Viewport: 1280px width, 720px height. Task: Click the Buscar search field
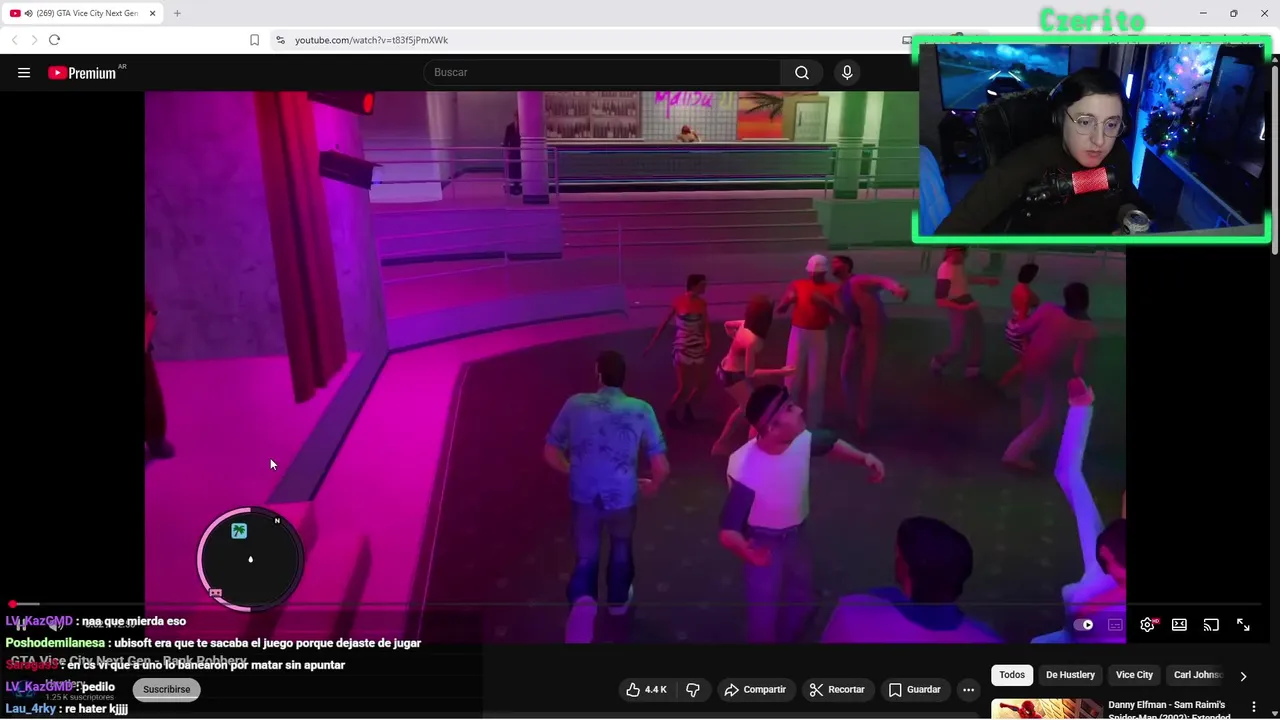603,72
